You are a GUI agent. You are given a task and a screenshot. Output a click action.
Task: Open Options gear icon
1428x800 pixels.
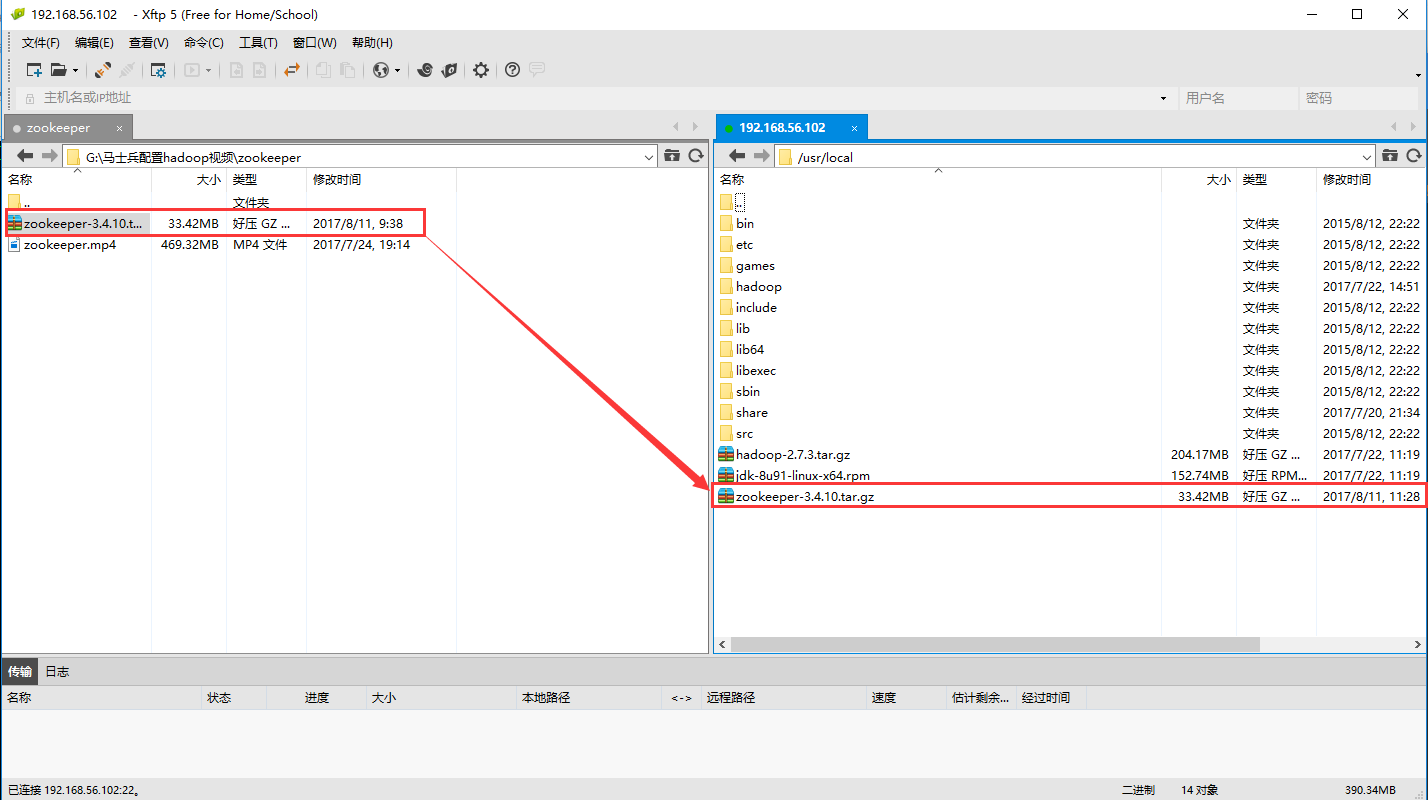[481, 70]
